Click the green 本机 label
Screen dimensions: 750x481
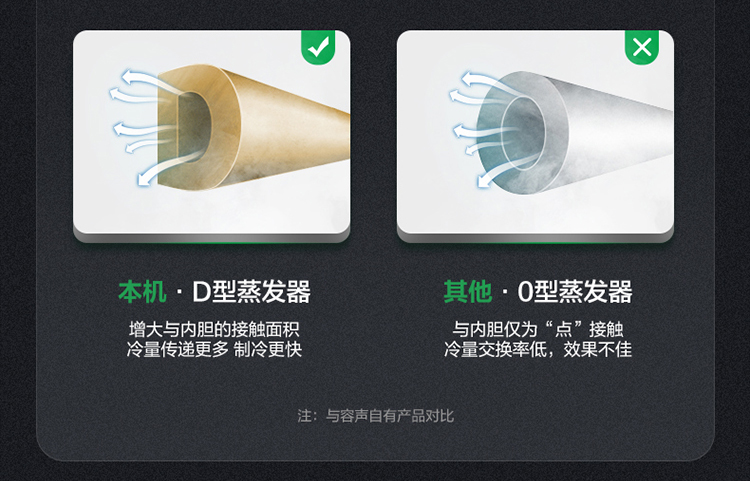pyautogui.click(x=142, y=292)
